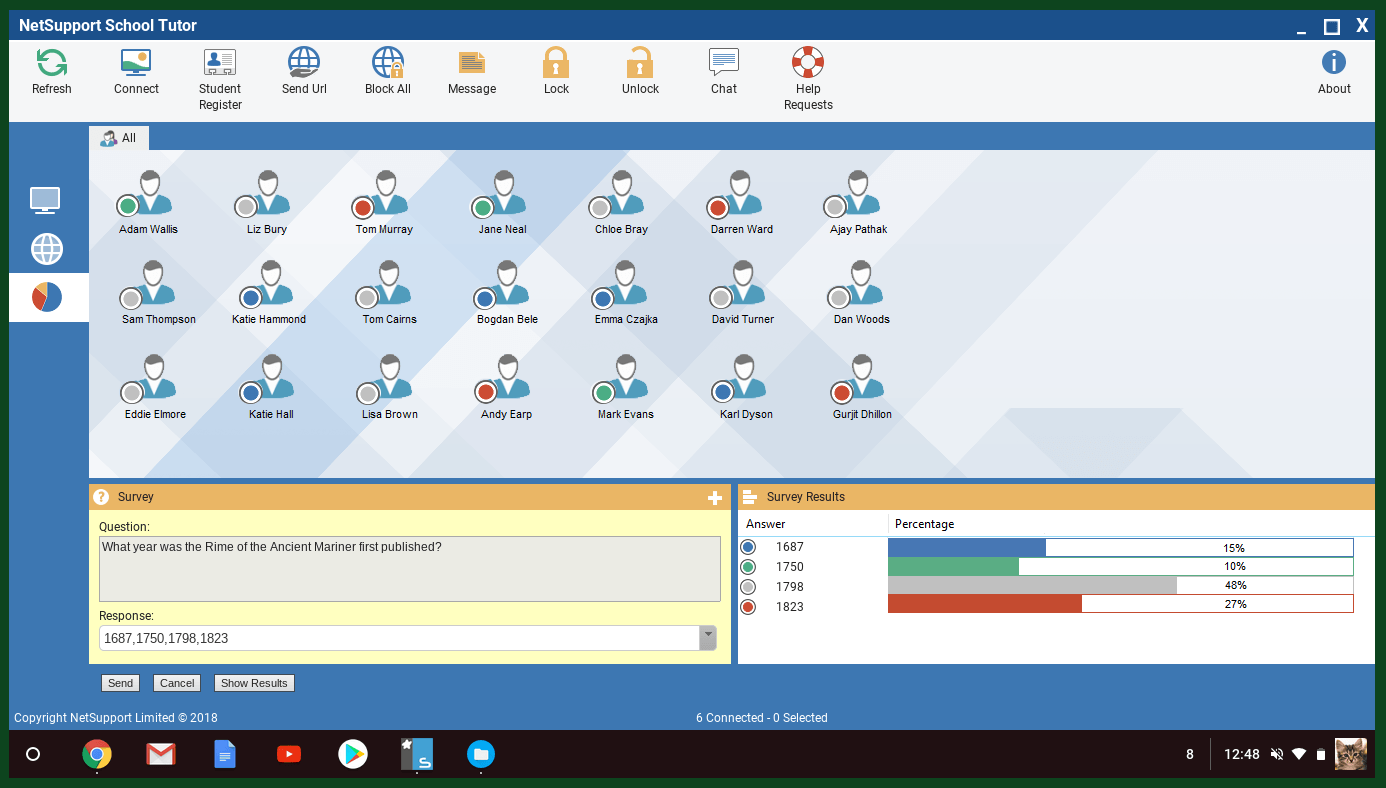This screenshot has width=1386, height=788.
Task: Click the red 27% result bar
Action: pyautogui.click(x=985, y=604)
